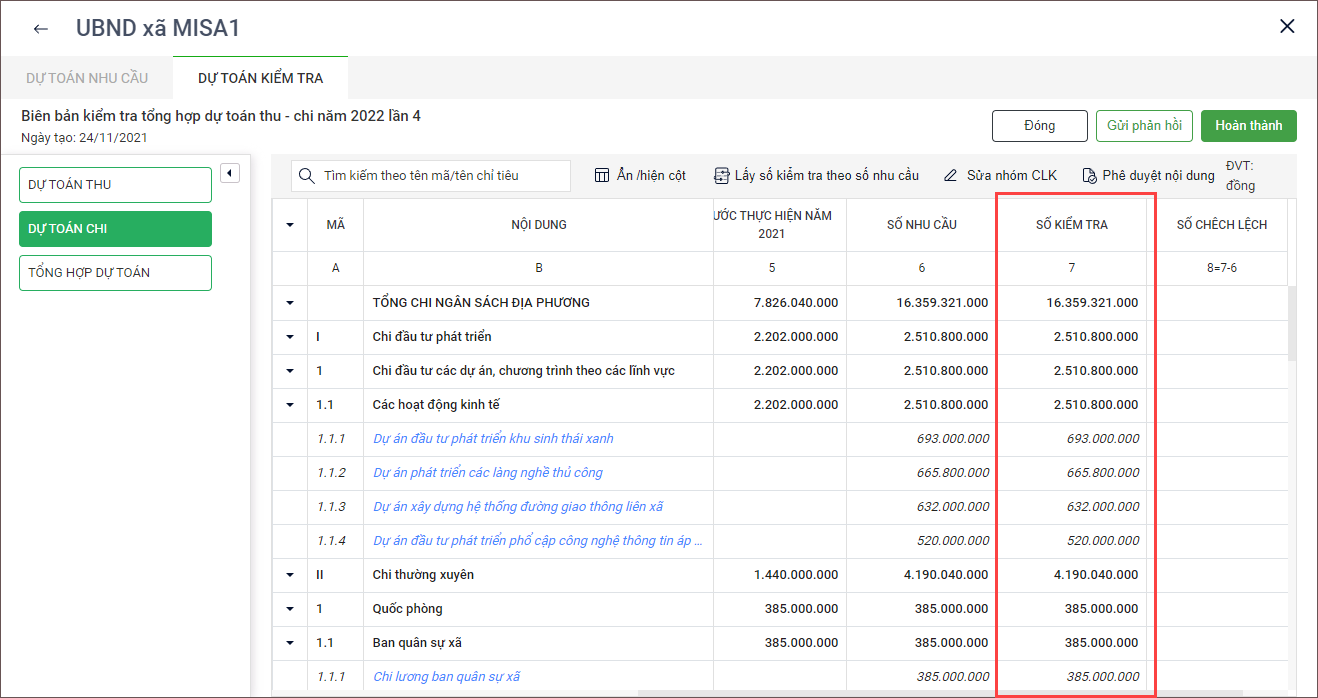Click the Ẩn/hiện cột column icon
1318x698 pixels.
602,176
